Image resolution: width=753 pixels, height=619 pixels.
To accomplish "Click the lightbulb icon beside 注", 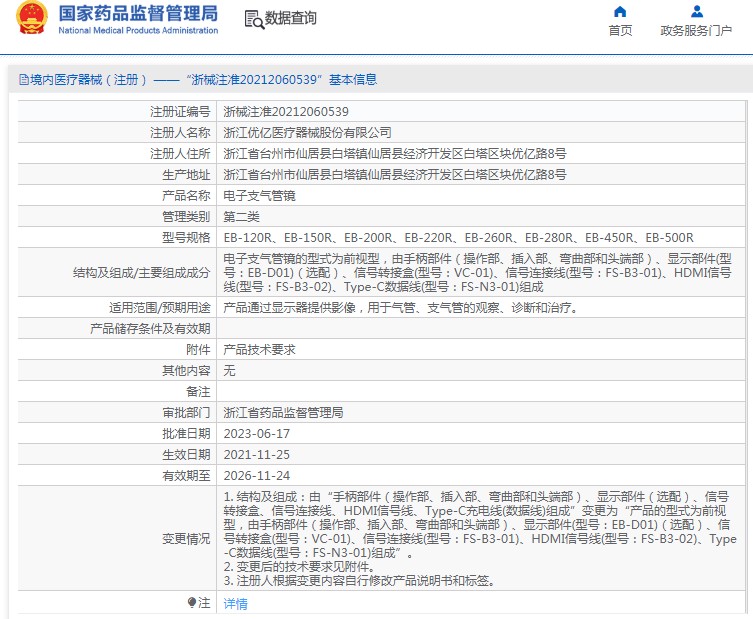I will (192, 603).
